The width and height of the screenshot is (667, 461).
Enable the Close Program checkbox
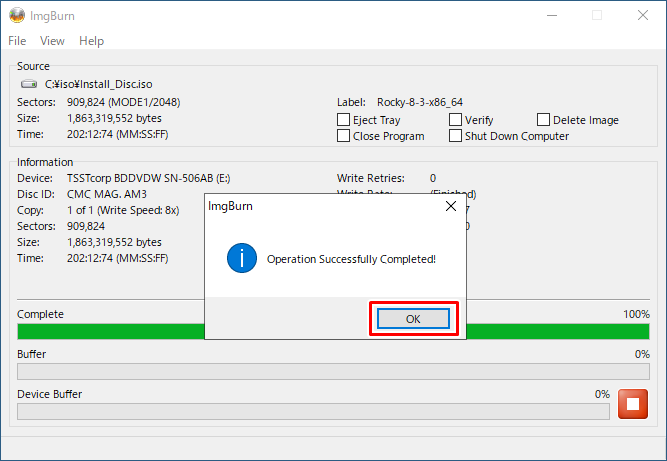pyautogui.click(x=344, y=136)
